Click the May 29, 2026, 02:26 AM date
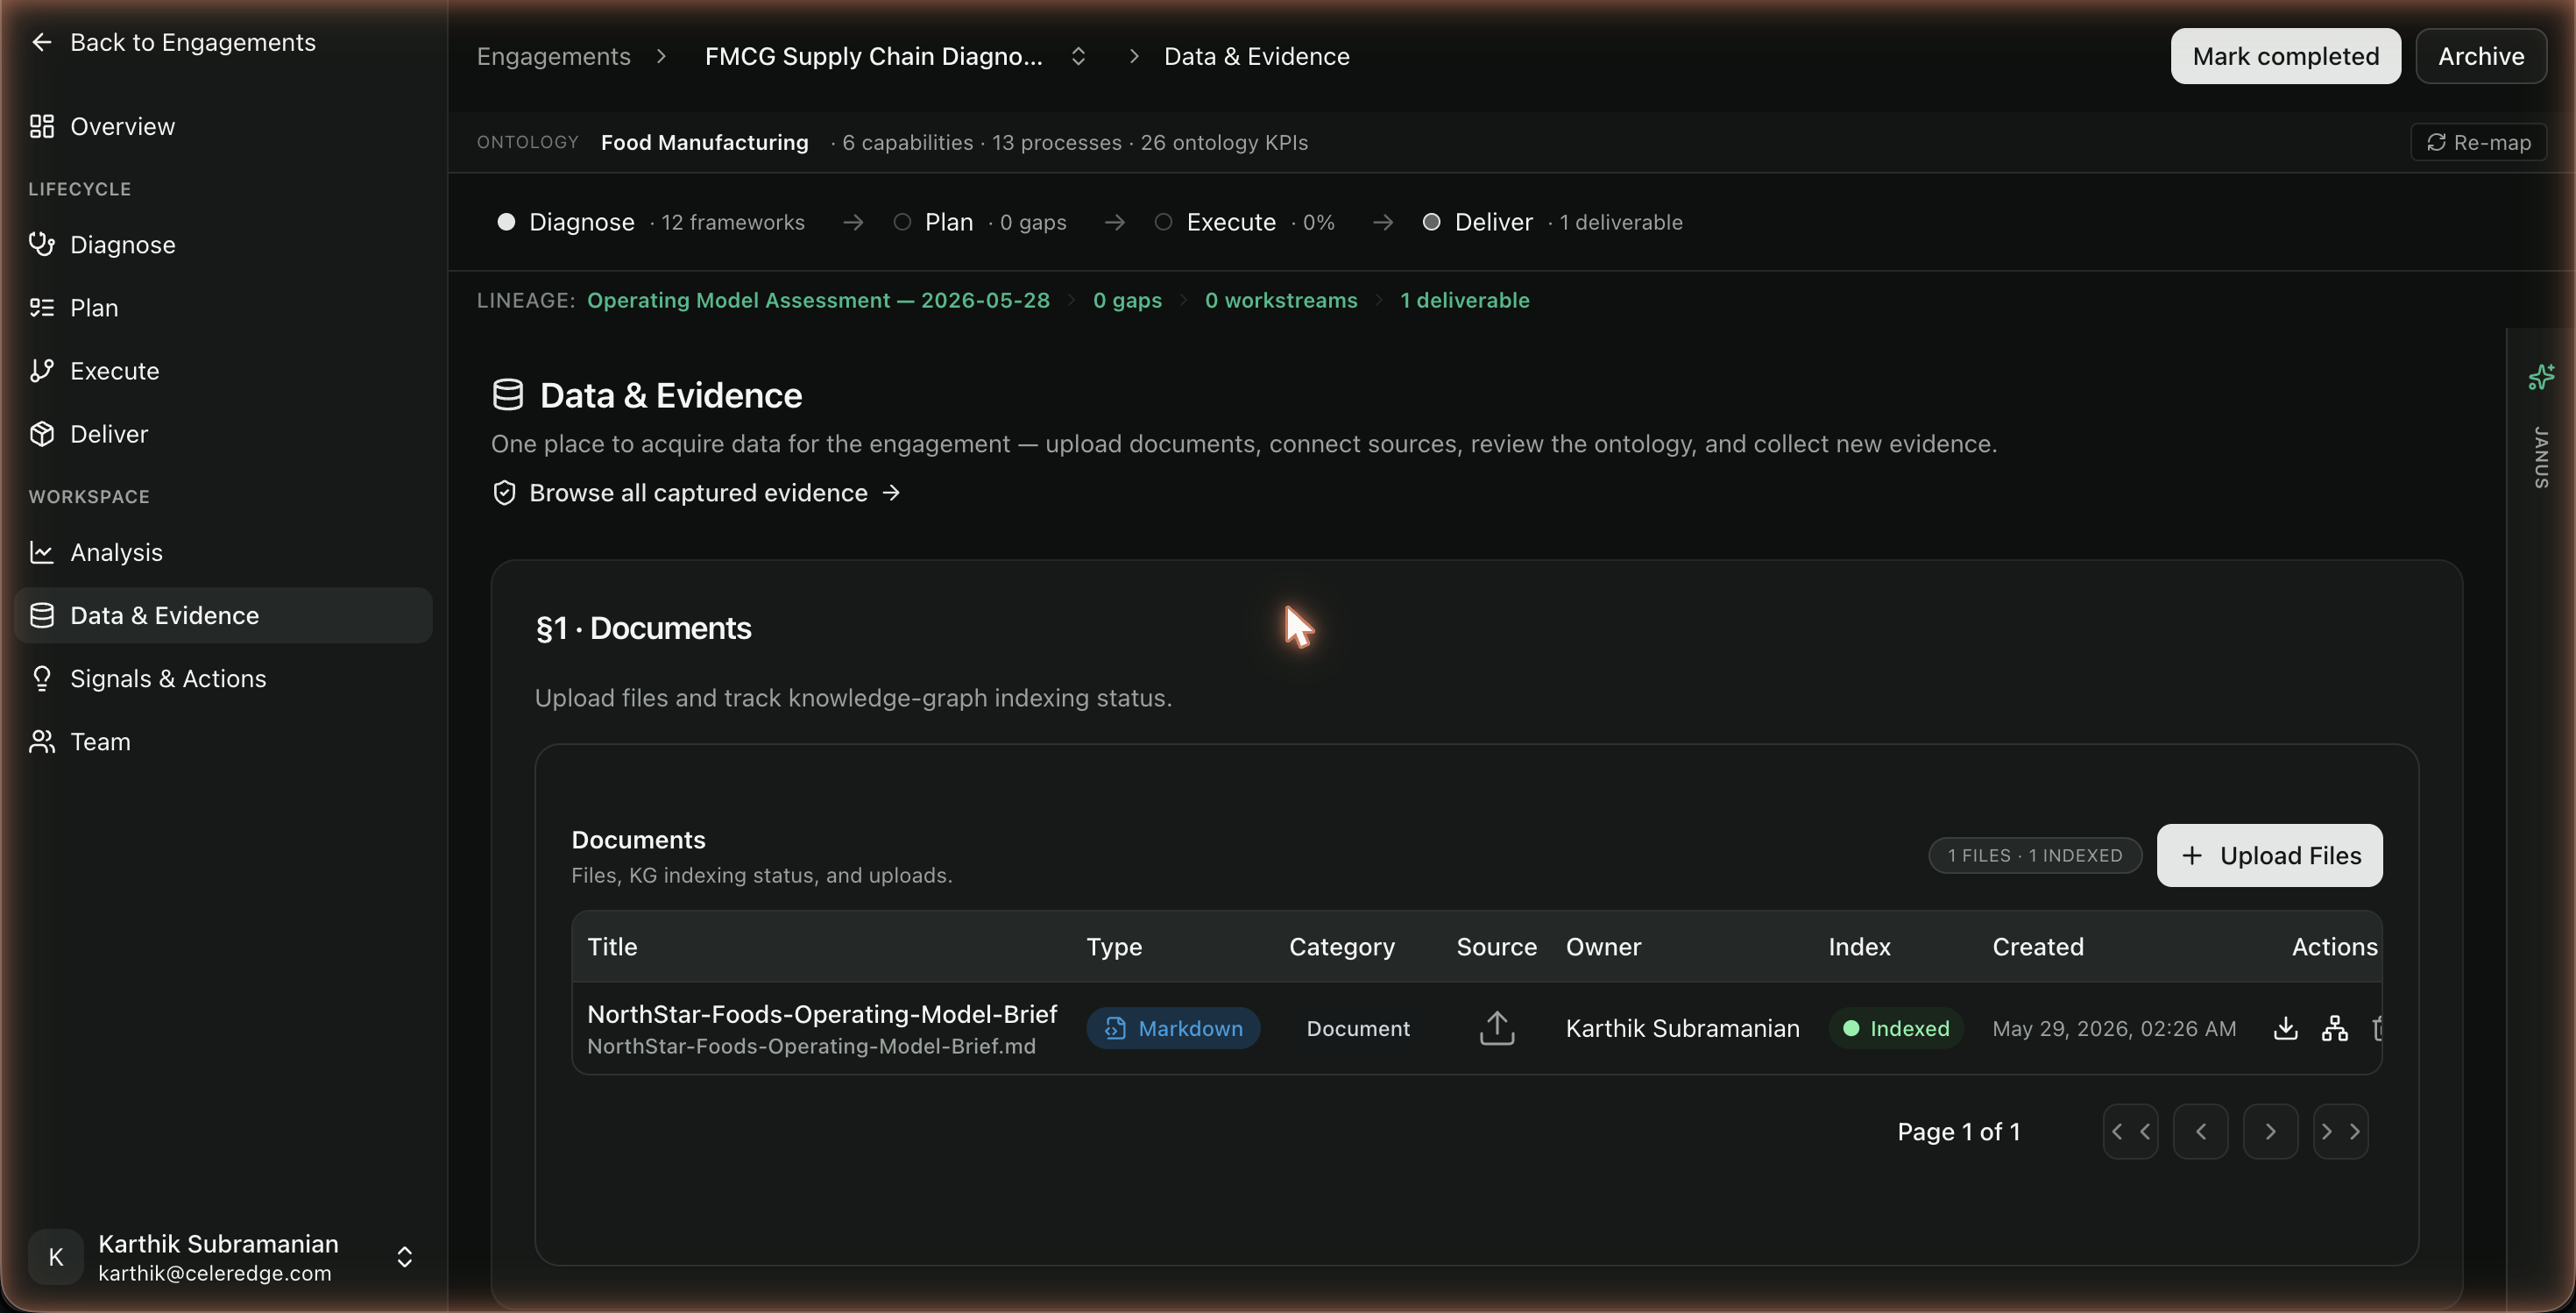 [x=2114, y=1028]
